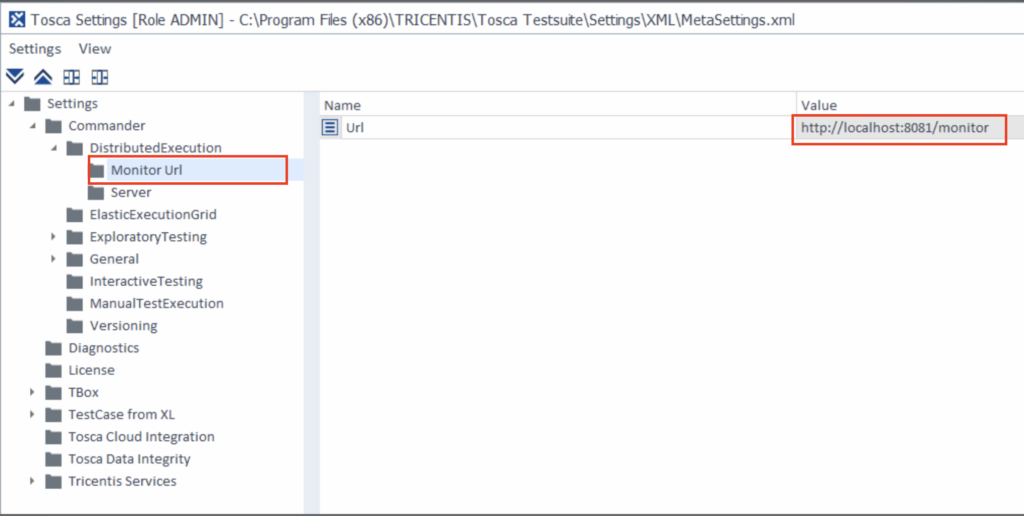
Task: Click the Collapse All toolbar icon
Action: pyautogui.click(x=42, y=77)
